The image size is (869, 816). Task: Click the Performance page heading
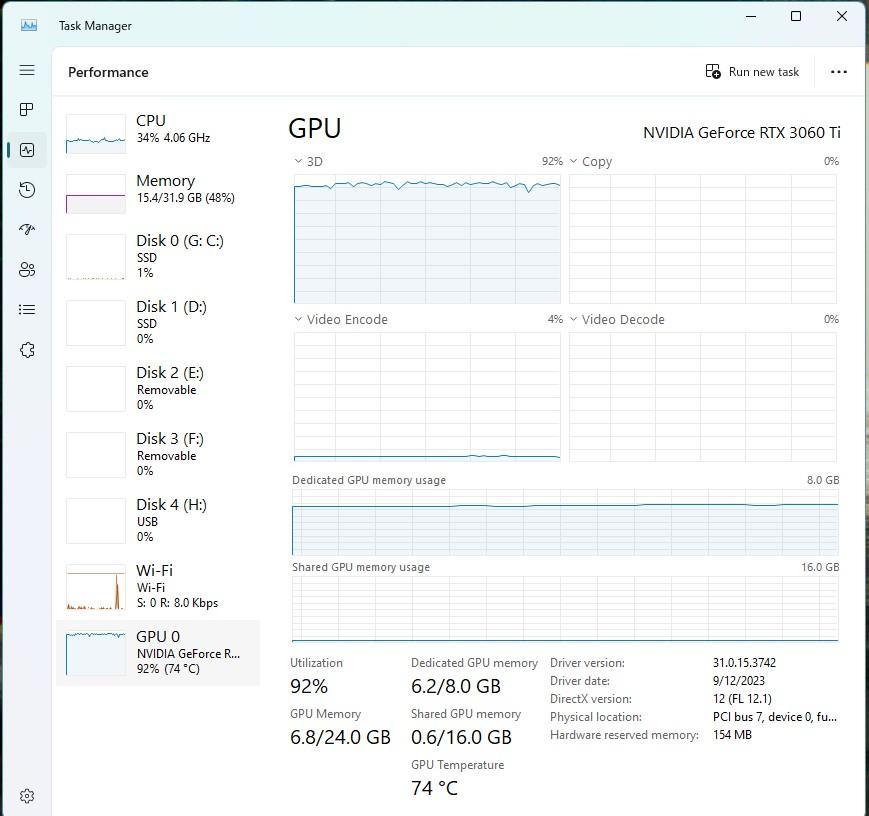[108, 72]
